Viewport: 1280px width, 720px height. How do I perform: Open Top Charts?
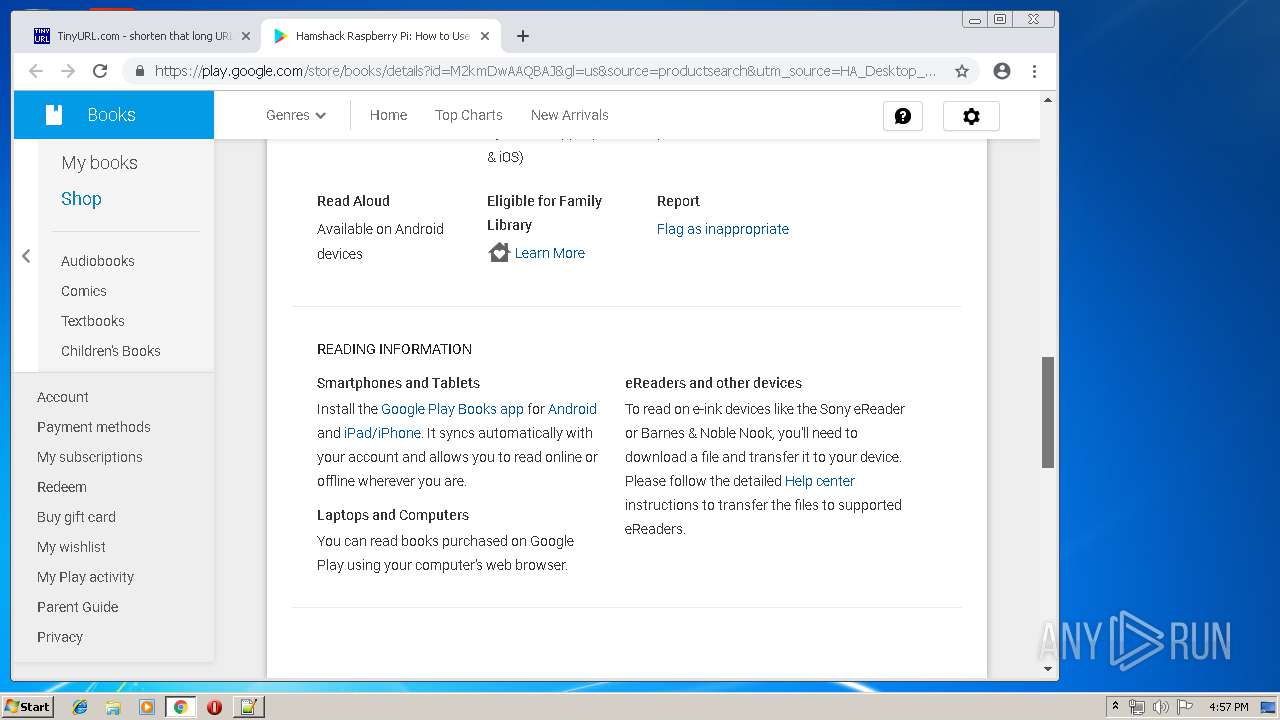click(469, 115)
